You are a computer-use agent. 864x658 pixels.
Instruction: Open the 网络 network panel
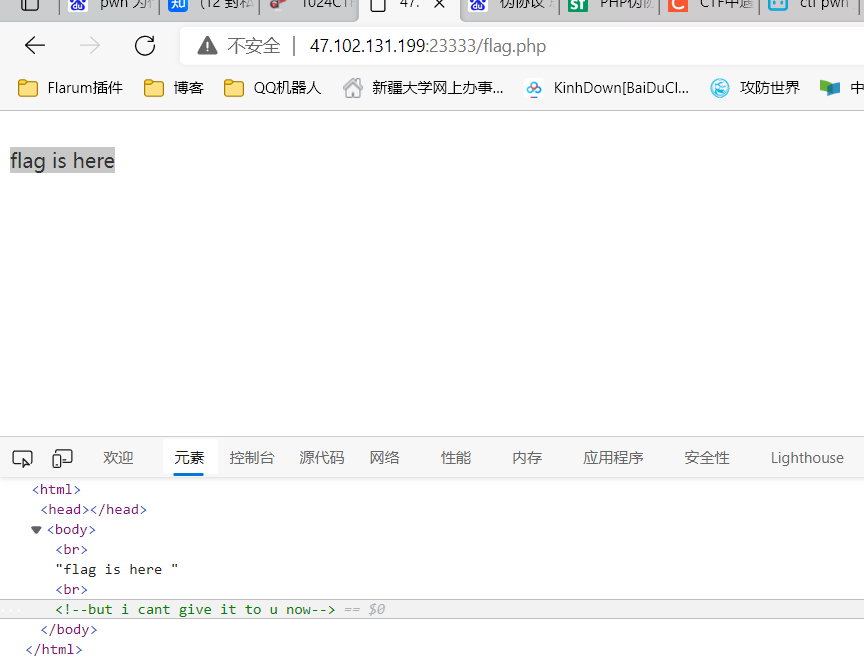pos(384,457)
